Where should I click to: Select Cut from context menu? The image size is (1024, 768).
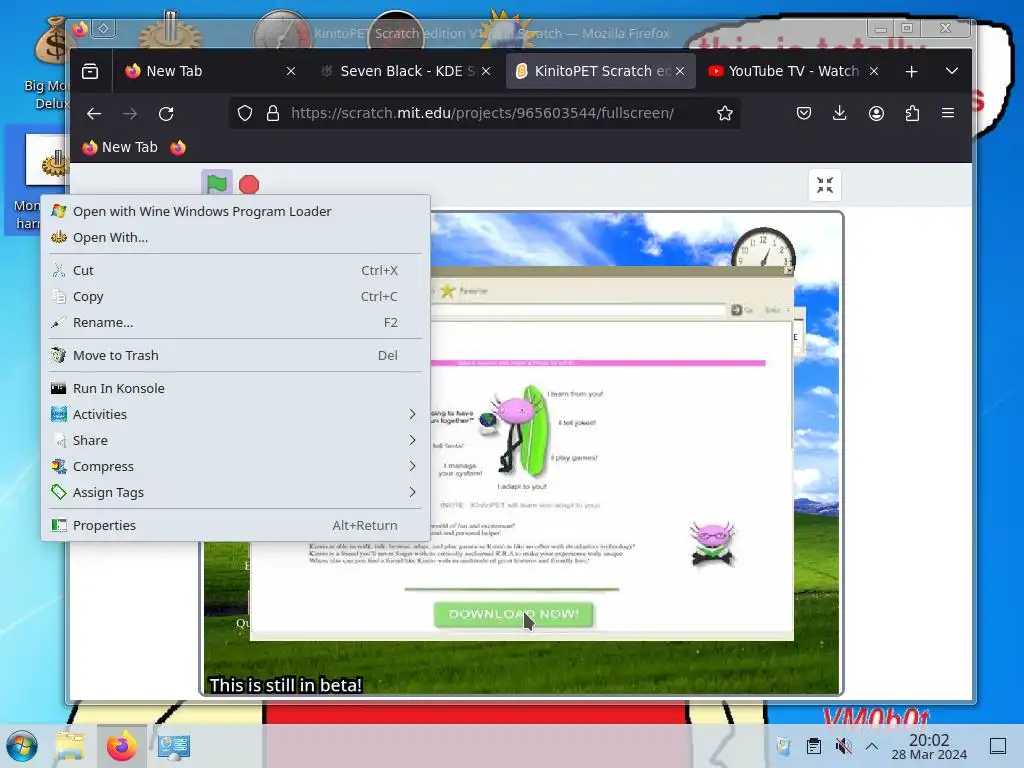235,270
